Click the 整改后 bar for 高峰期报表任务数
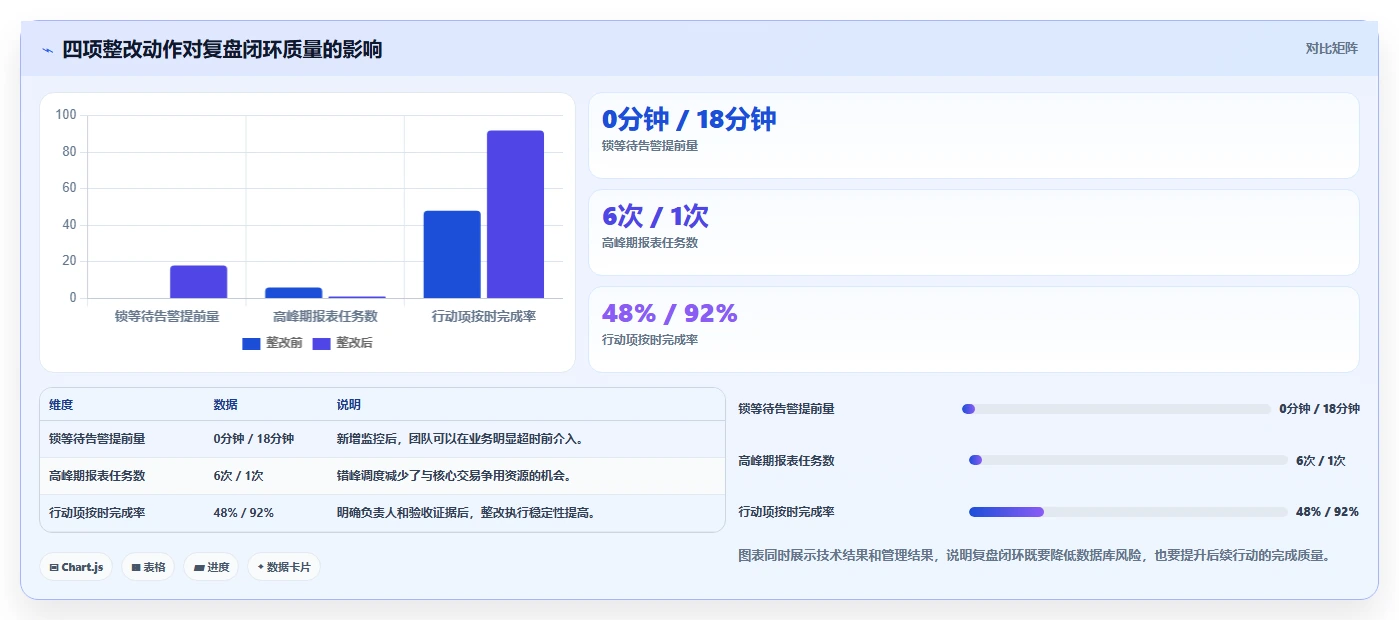Screen dimensions: 1399x620 [357, 297]
